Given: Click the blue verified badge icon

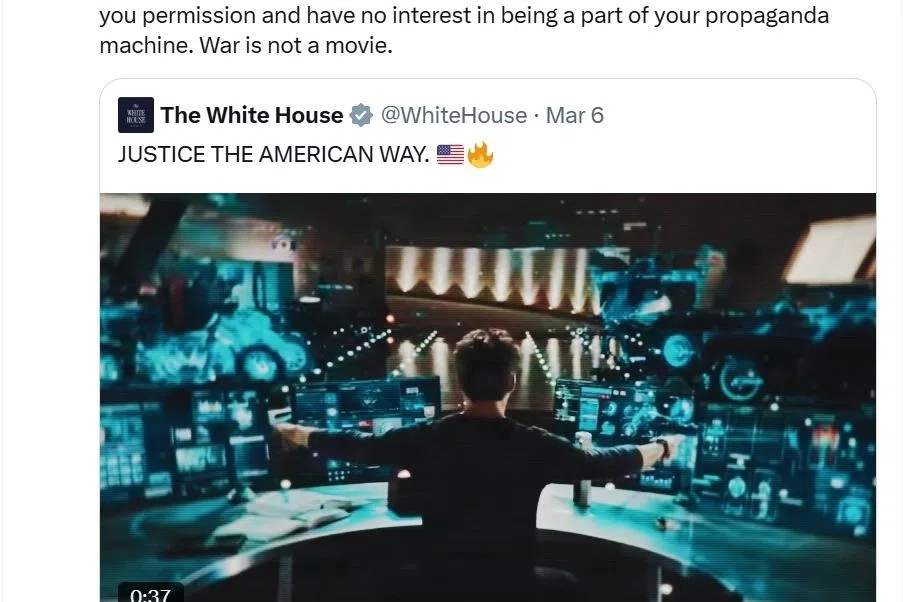Looking at the screenshot, I should pyautogui.click(x=362, y=115).
